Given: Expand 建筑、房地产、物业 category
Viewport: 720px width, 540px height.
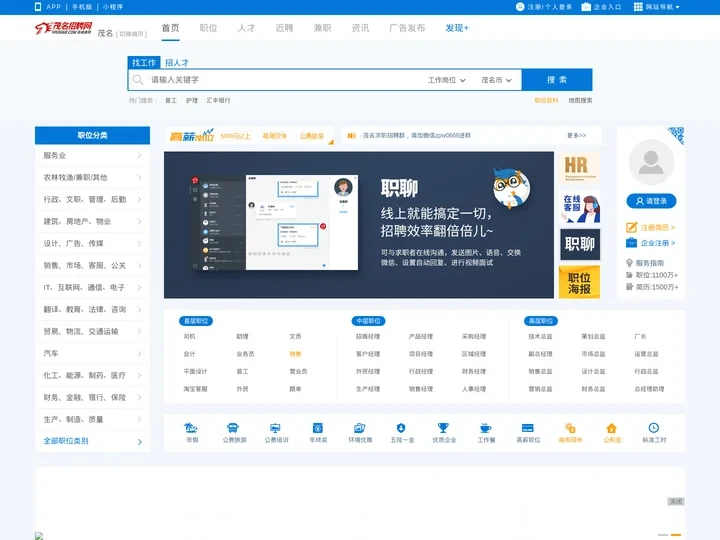Looking at the screenshot, I should tap(92, 222).
